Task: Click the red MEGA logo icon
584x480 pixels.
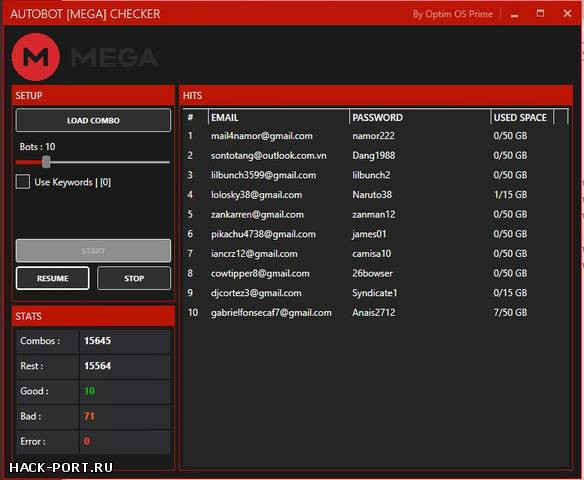Action: pos(36,57)
